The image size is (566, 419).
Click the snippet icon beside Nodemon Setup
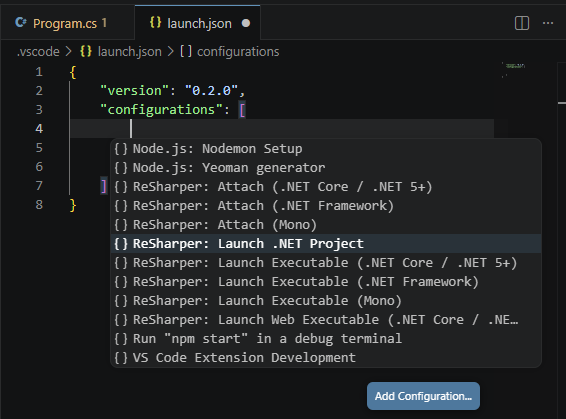(121, 149)
